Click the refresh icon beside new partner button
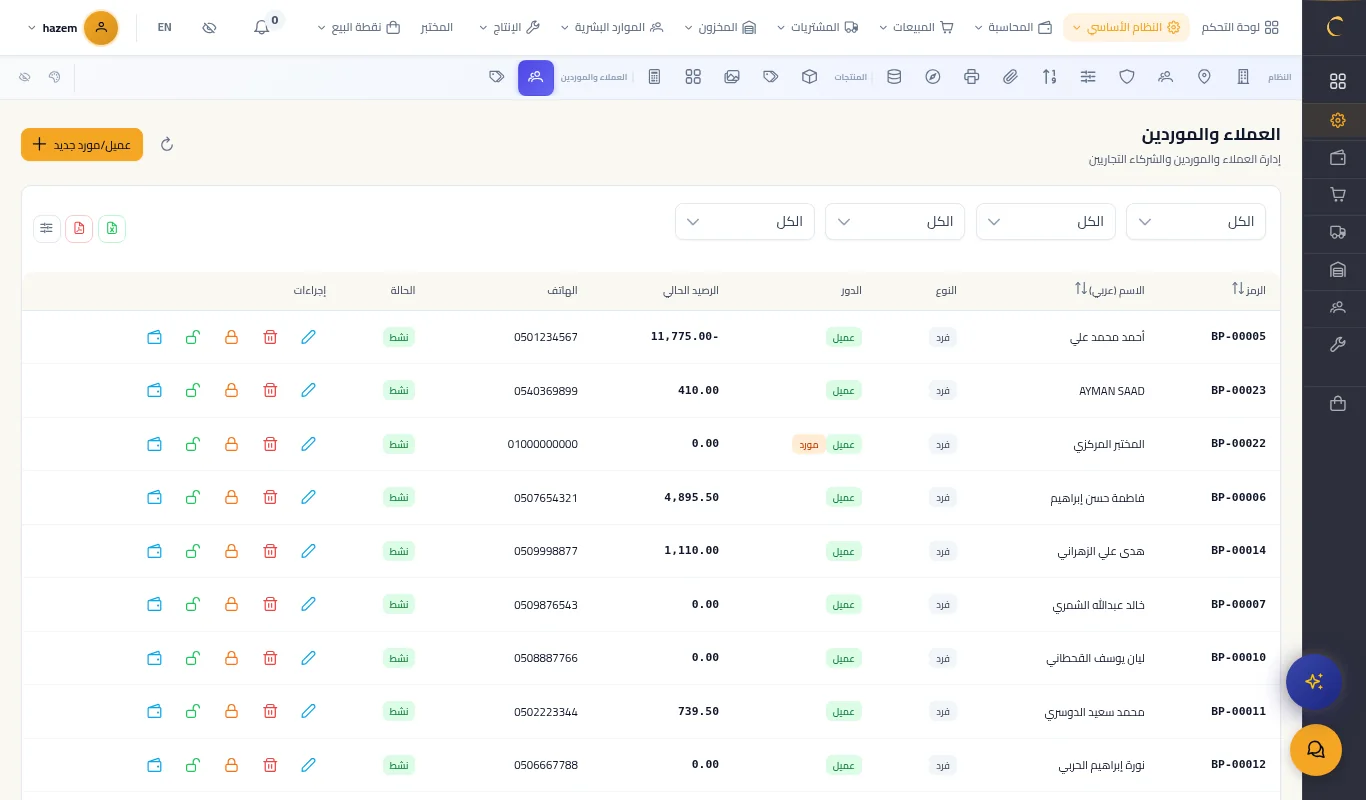This screenshot has width=1366, height=800. point(167,144)
